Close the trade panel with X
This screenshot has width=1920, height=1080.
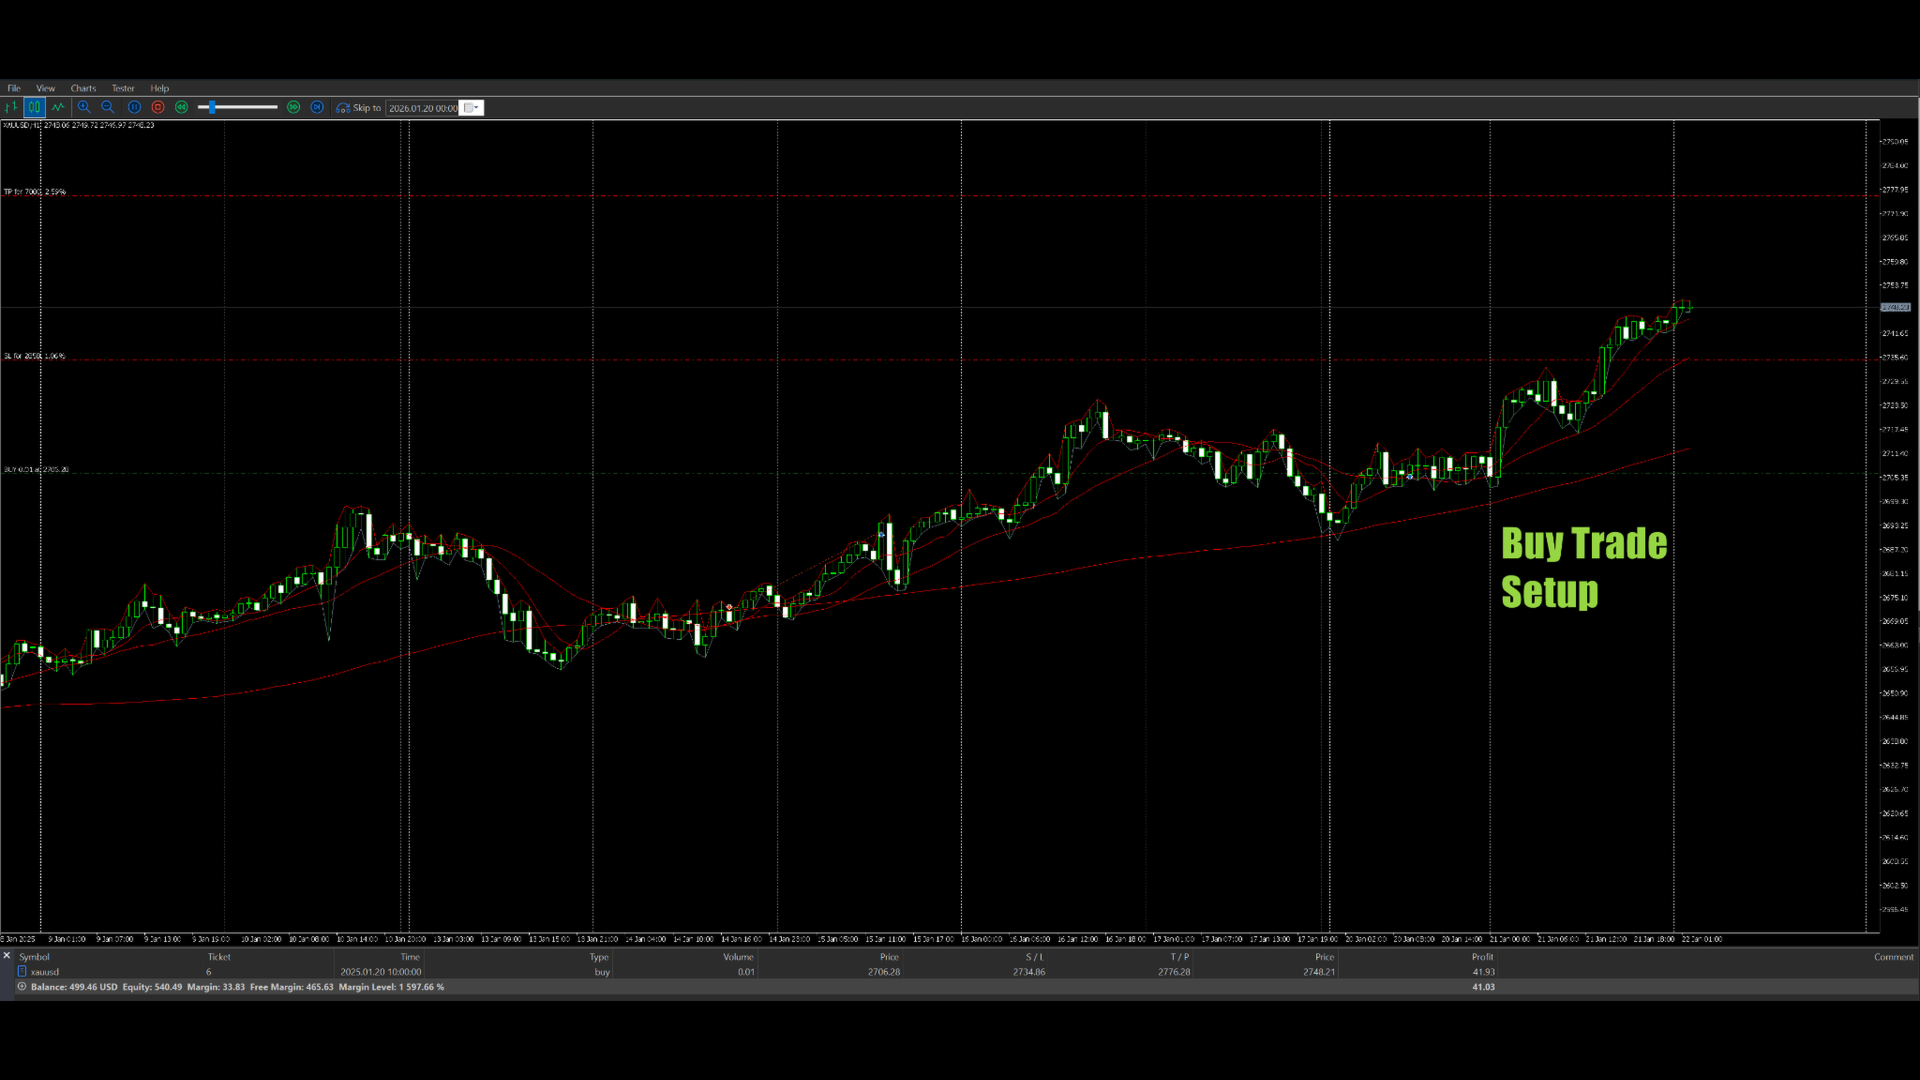tap(7, 956)
